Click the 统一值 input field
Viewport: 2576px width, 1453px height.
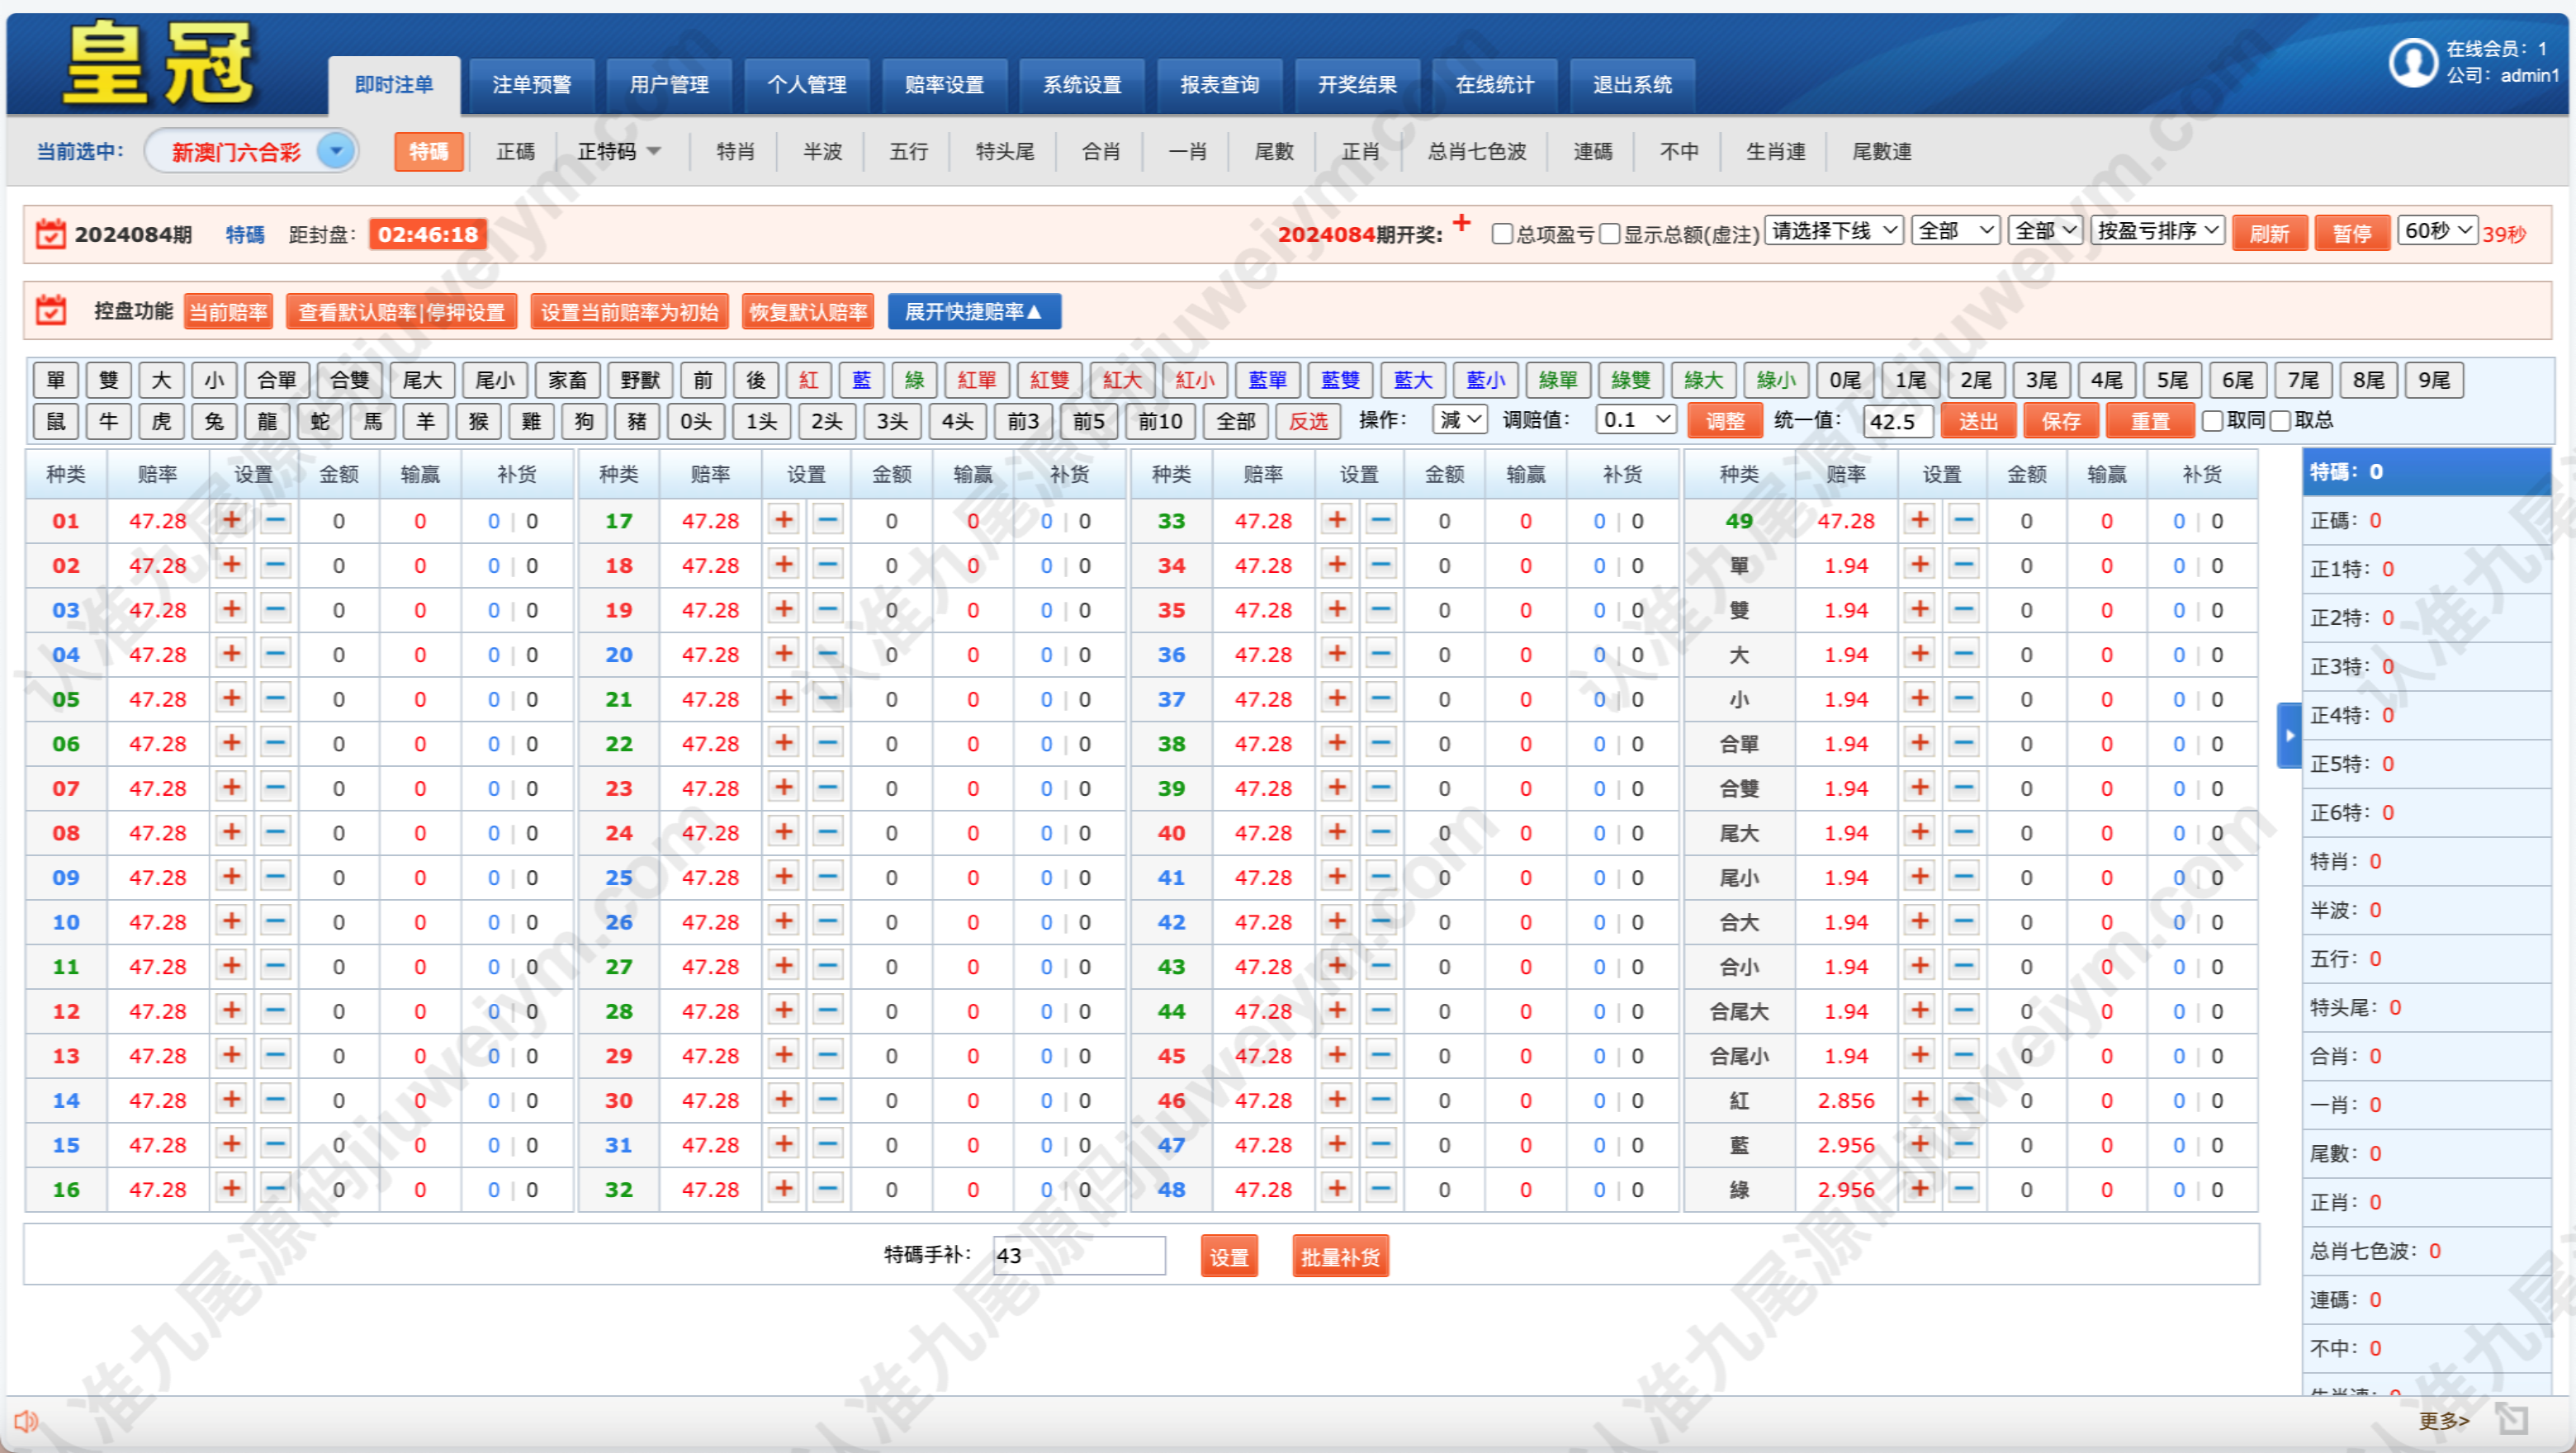coord(1897,421)
